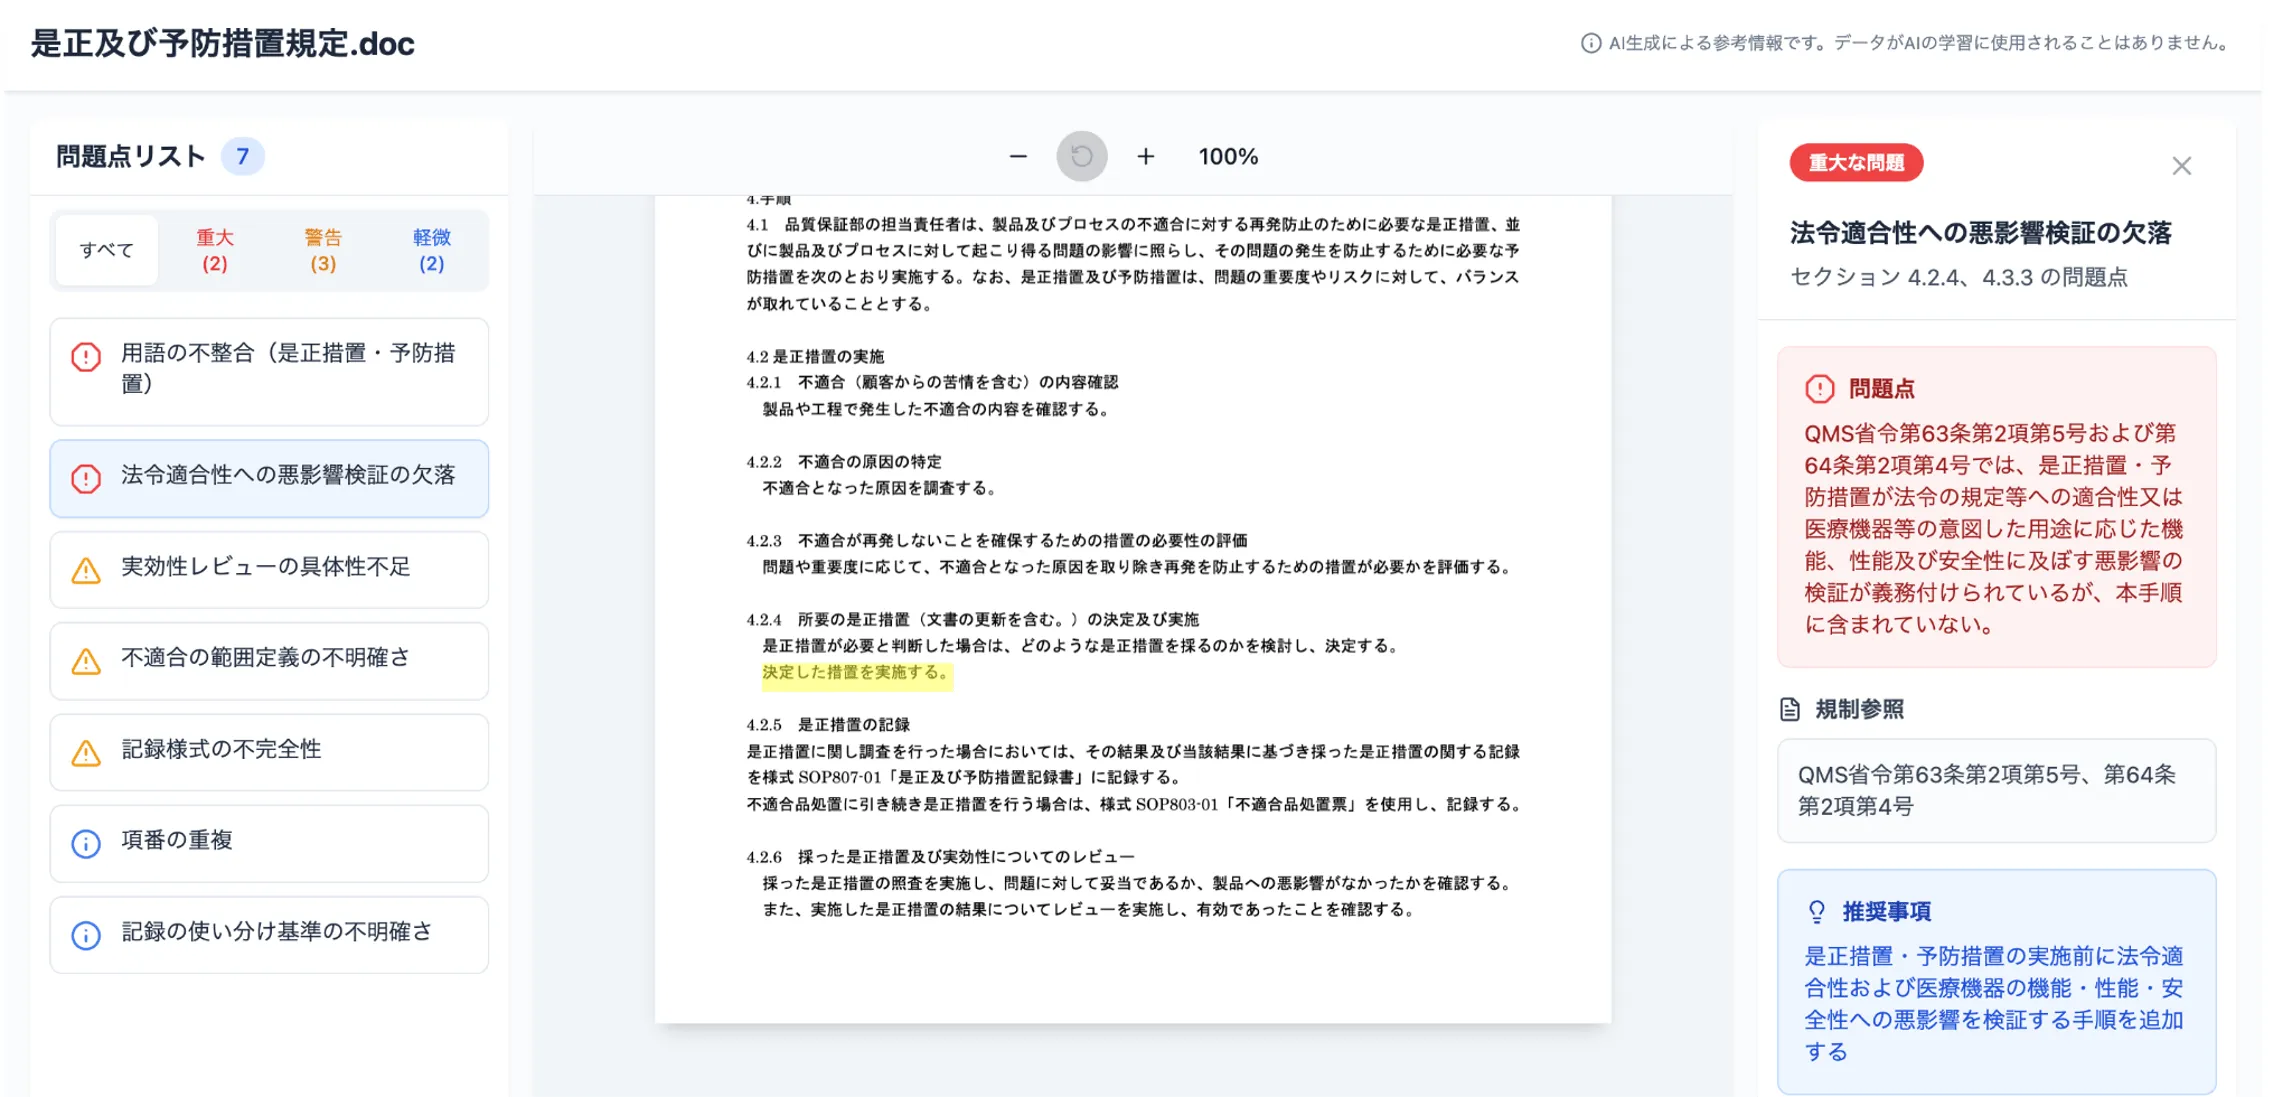Filter issues by 警告 (3) tab
Image resolution: width=2292 pixels, height=1097 pixels.
[322, 250]
